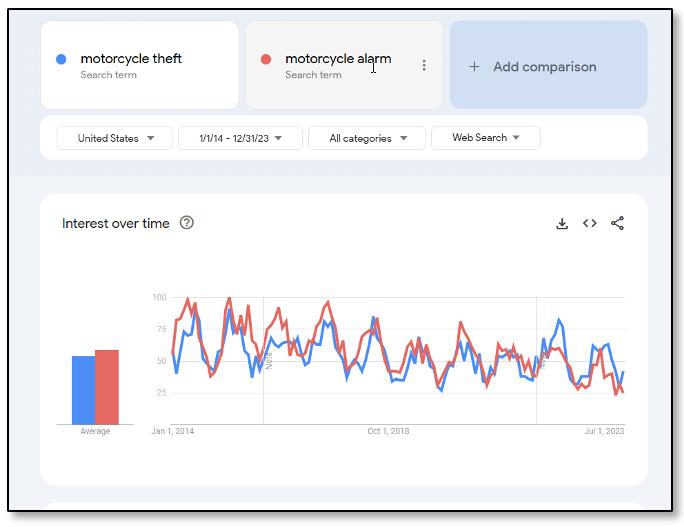Open the All categories dropdown
The width and height of the screenshot is (684, 527).
(367, 138)
